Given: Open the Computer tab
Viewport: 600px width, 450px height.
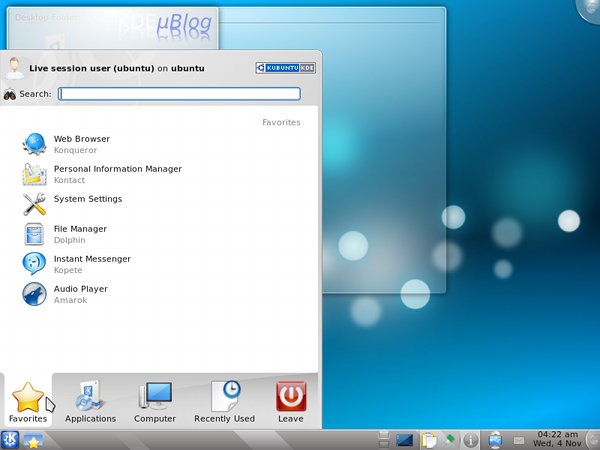Looking at the screenshot, I should point(155,402).
